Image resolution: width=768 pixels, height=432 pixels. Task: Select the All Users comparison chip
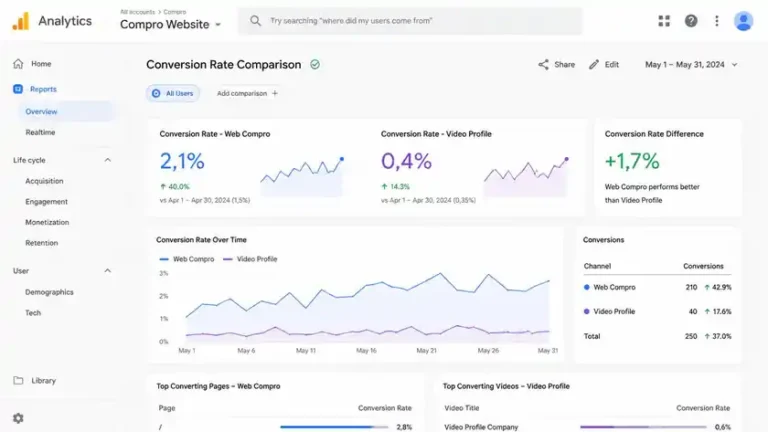(x=172, y=93)
